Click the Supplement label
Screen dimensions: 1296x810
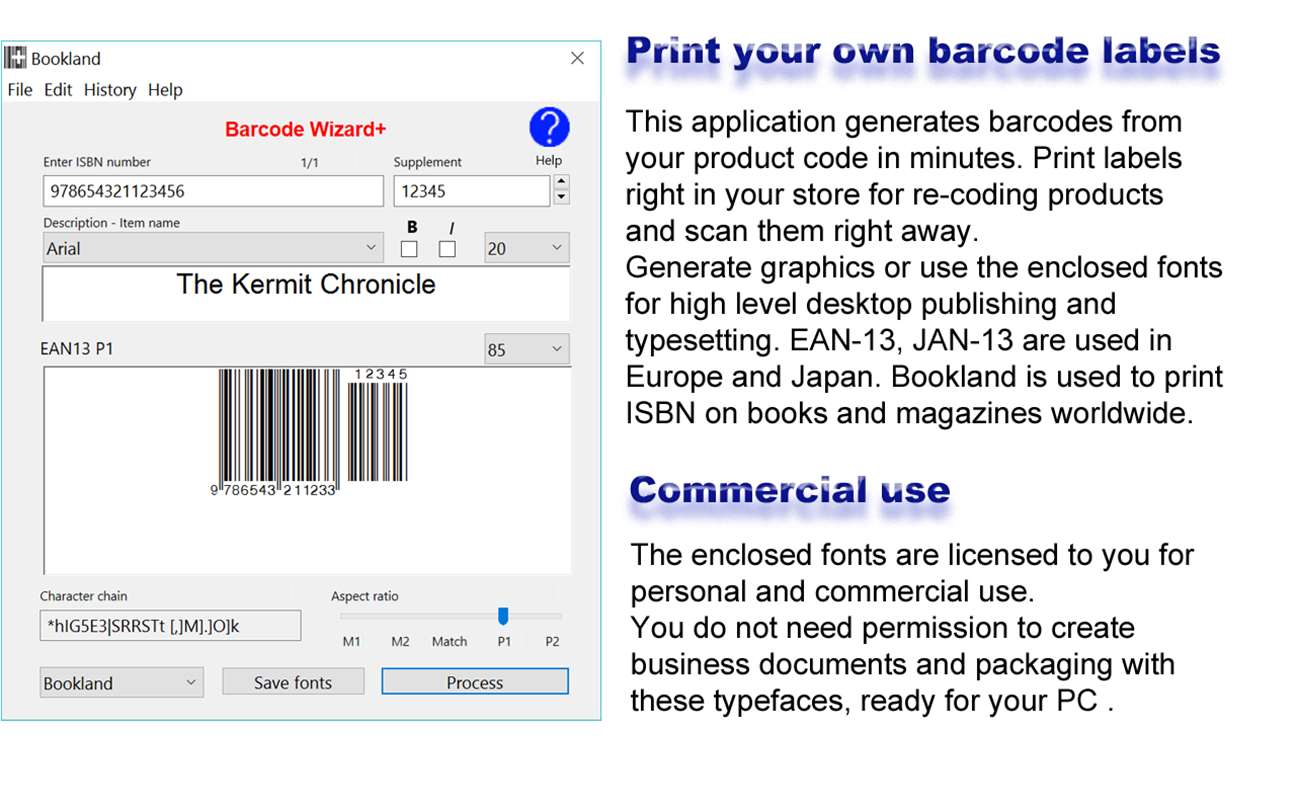point(428,162)
